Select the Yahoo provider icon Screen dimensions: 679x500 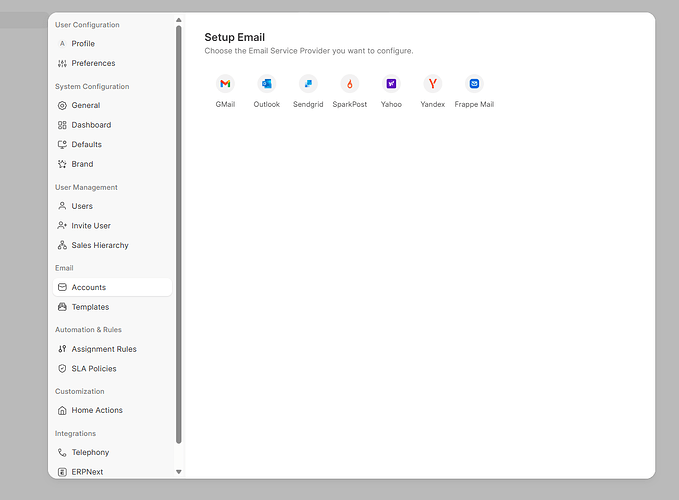click(391, 84)
